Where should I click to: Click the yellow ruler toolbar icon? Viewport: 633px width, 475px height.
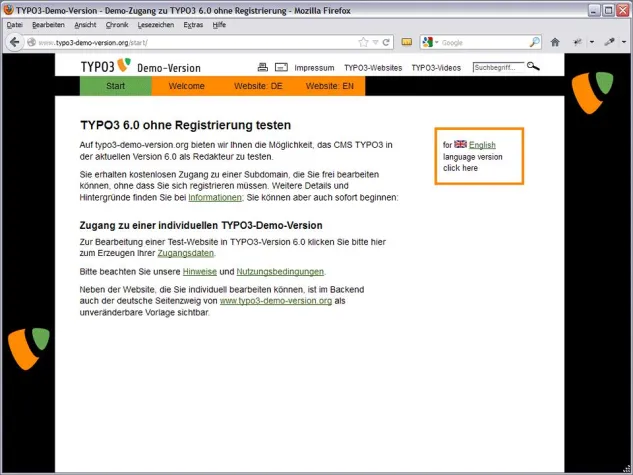407,42
